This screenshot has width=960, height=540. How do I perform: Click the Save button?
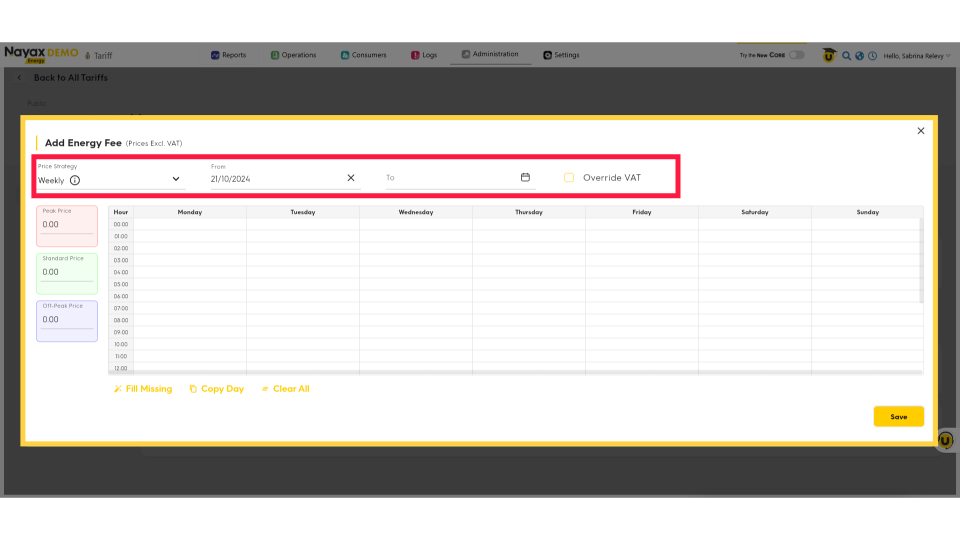click(898, 417)
